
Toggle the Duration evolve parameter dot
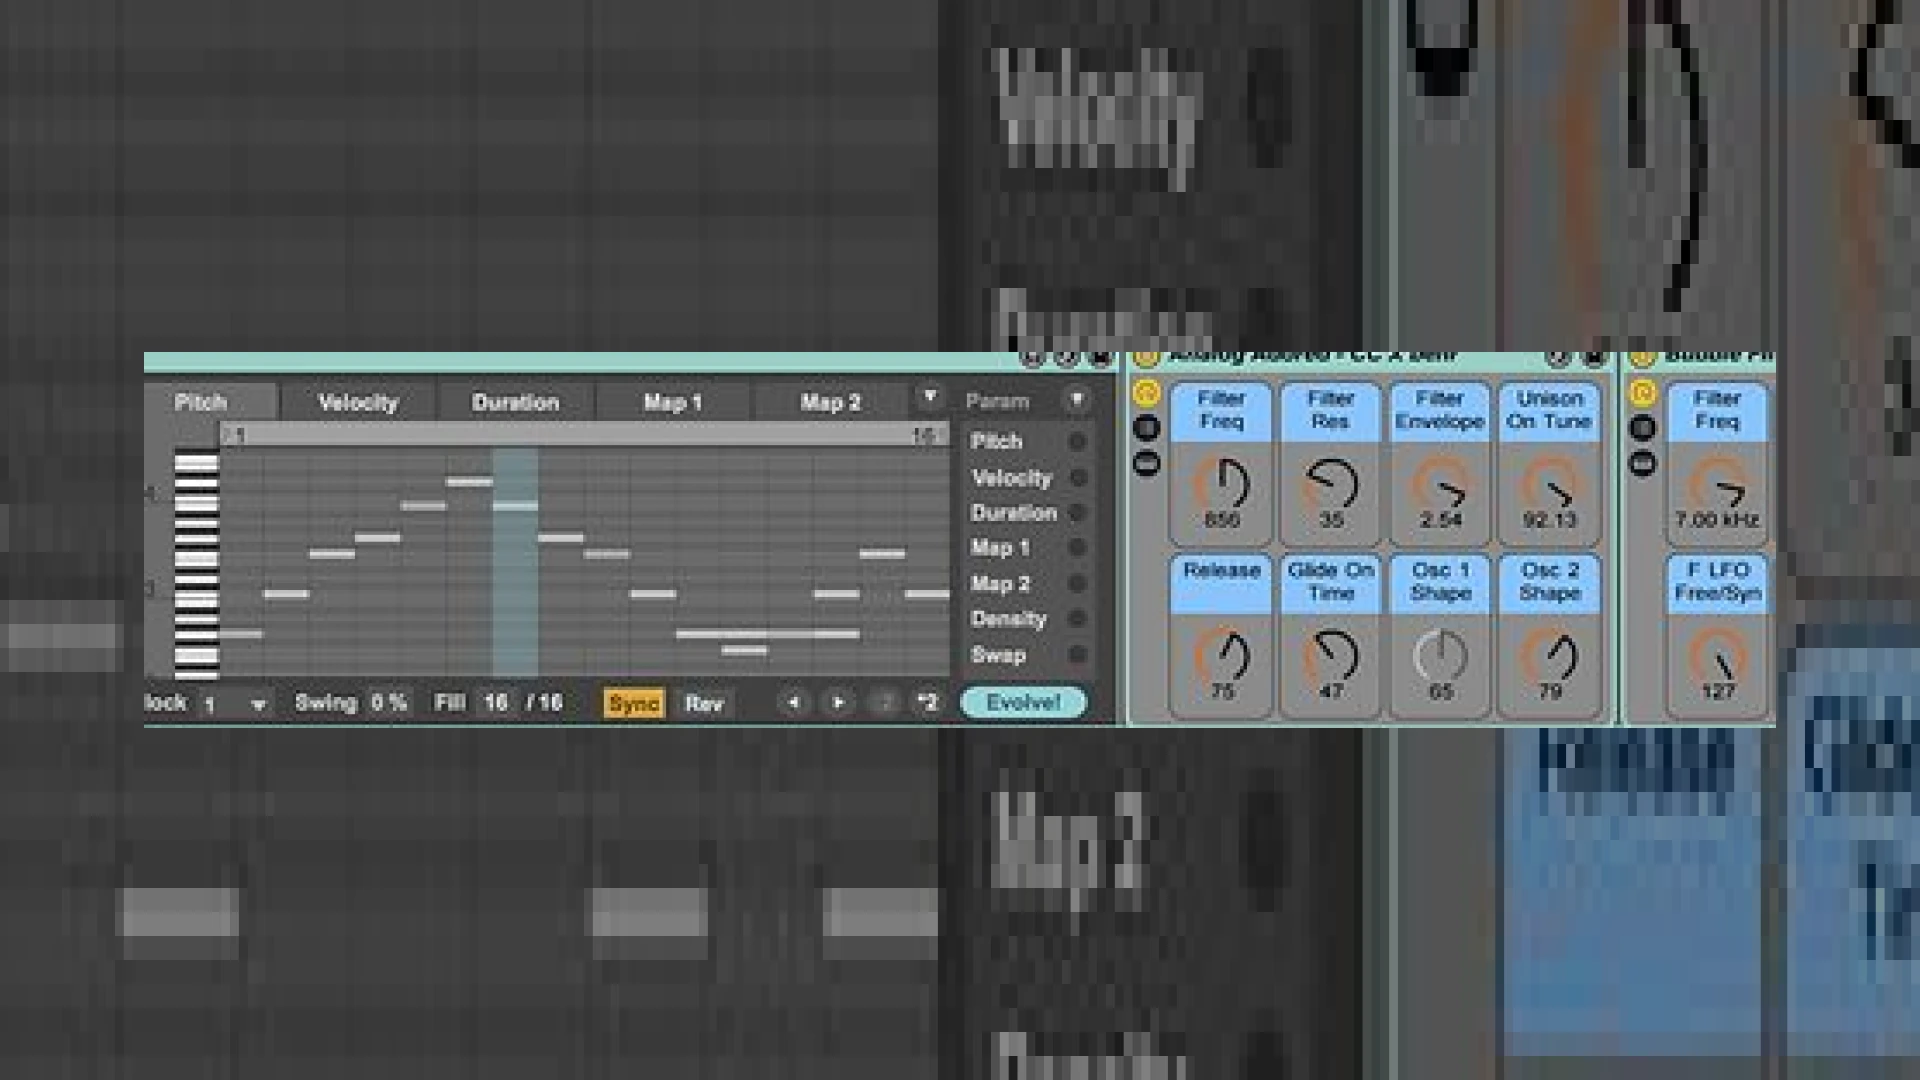click(1077, 512)
